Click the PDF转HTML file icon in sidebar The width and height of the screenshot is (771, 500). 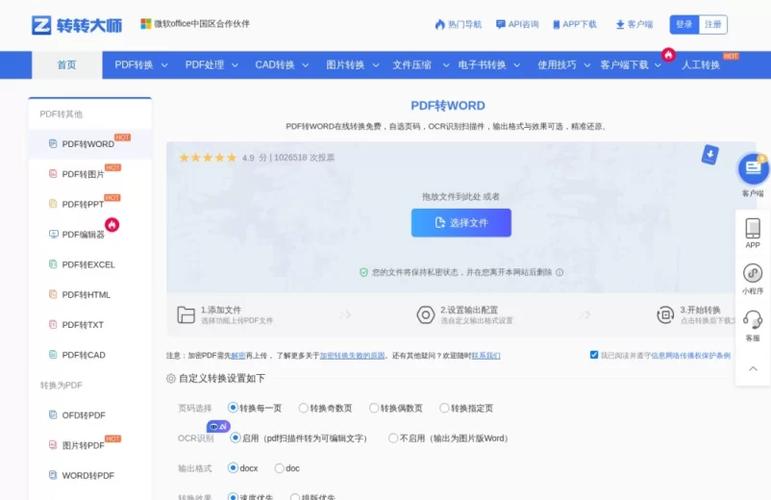click(x=53, y=294)
